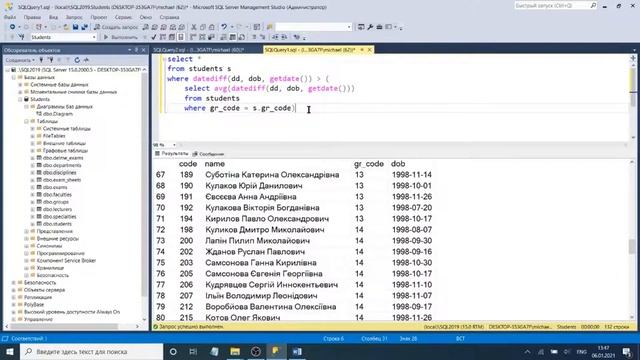
Task: Click the Connect plug icon in Object Explorer
Action: point(41,60)
